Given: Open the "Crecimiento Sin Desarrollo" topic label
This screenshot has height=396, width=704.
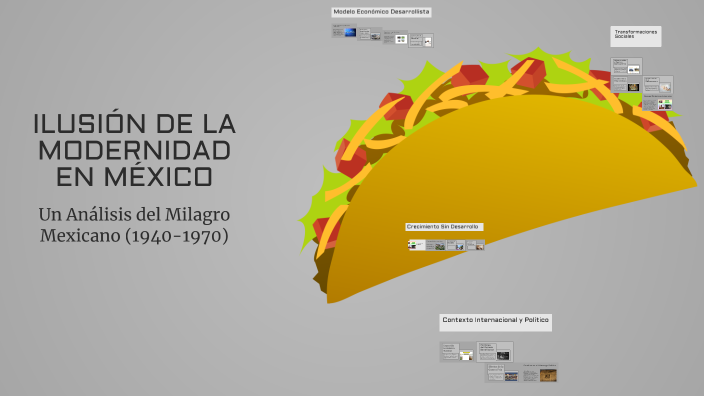Looking at the screenshot, I should coord(444,227).
